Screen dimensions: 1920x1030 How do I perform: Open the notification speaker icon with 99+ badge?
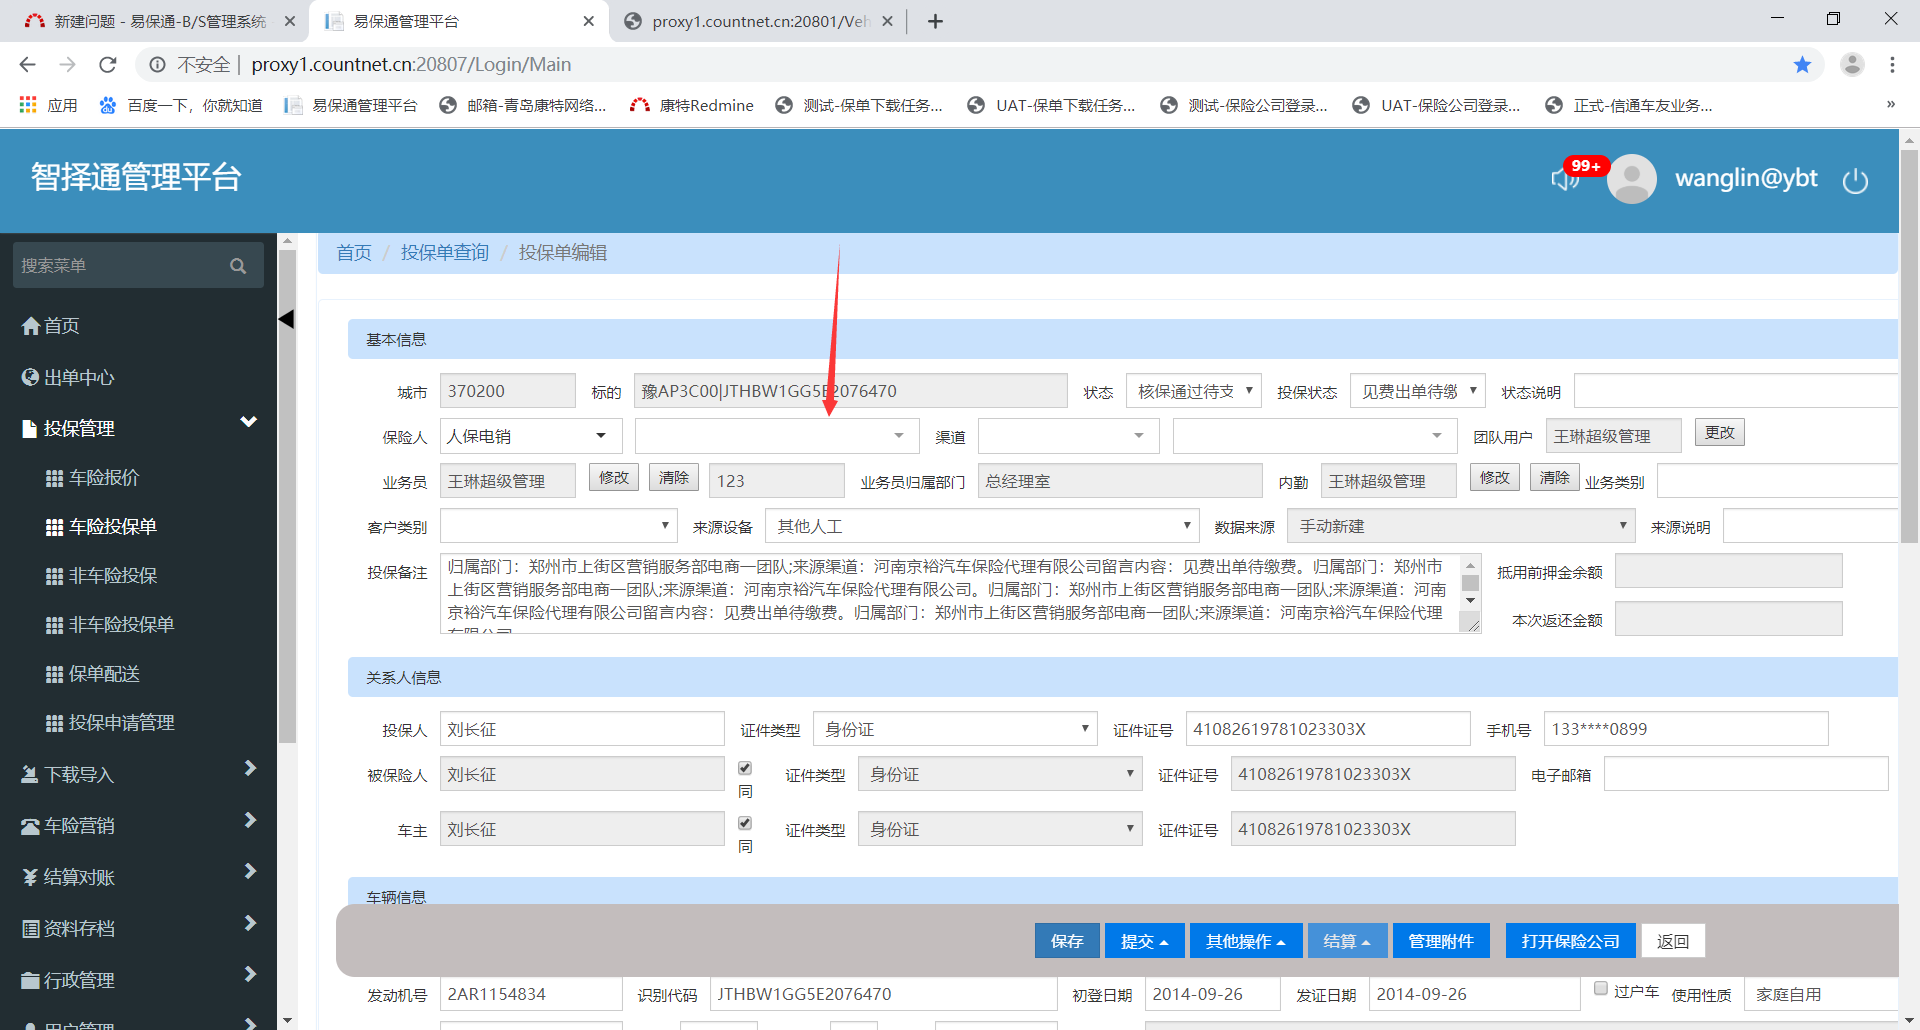[1564, 179]
